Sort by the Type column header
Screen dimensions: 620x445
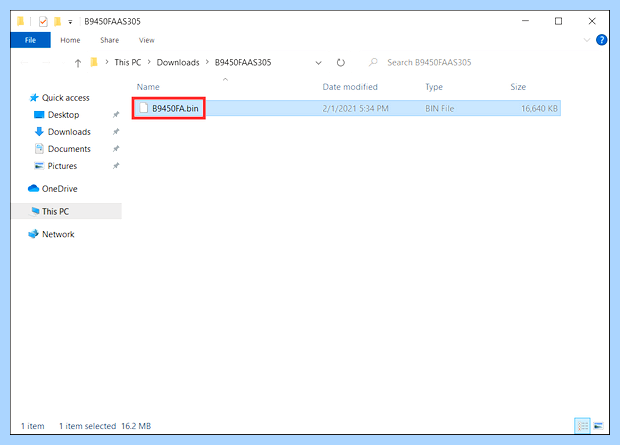(x=434, y=87)
